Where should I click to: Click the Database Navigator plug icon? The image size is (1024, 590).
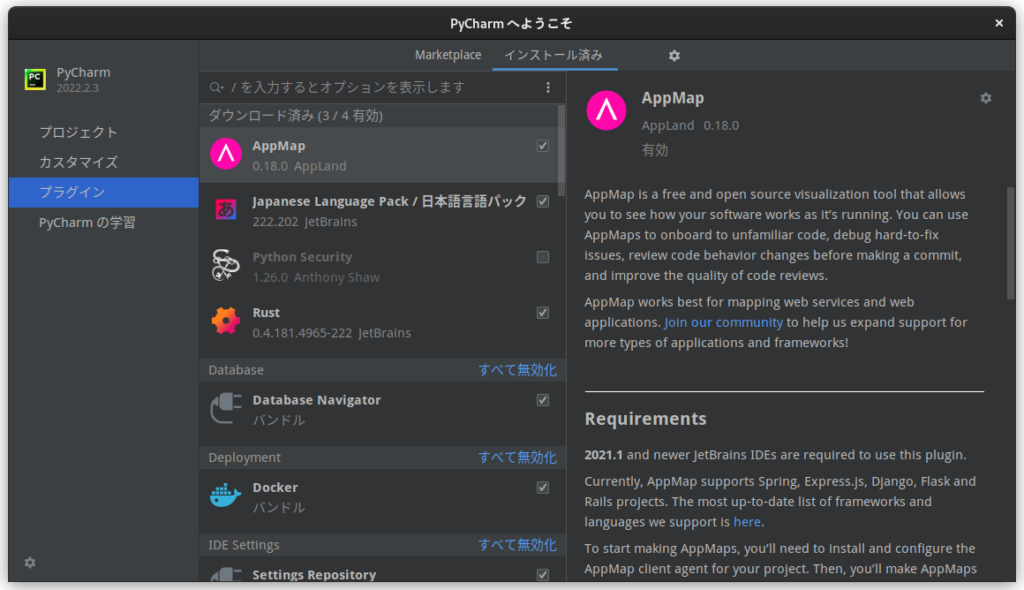226,408
